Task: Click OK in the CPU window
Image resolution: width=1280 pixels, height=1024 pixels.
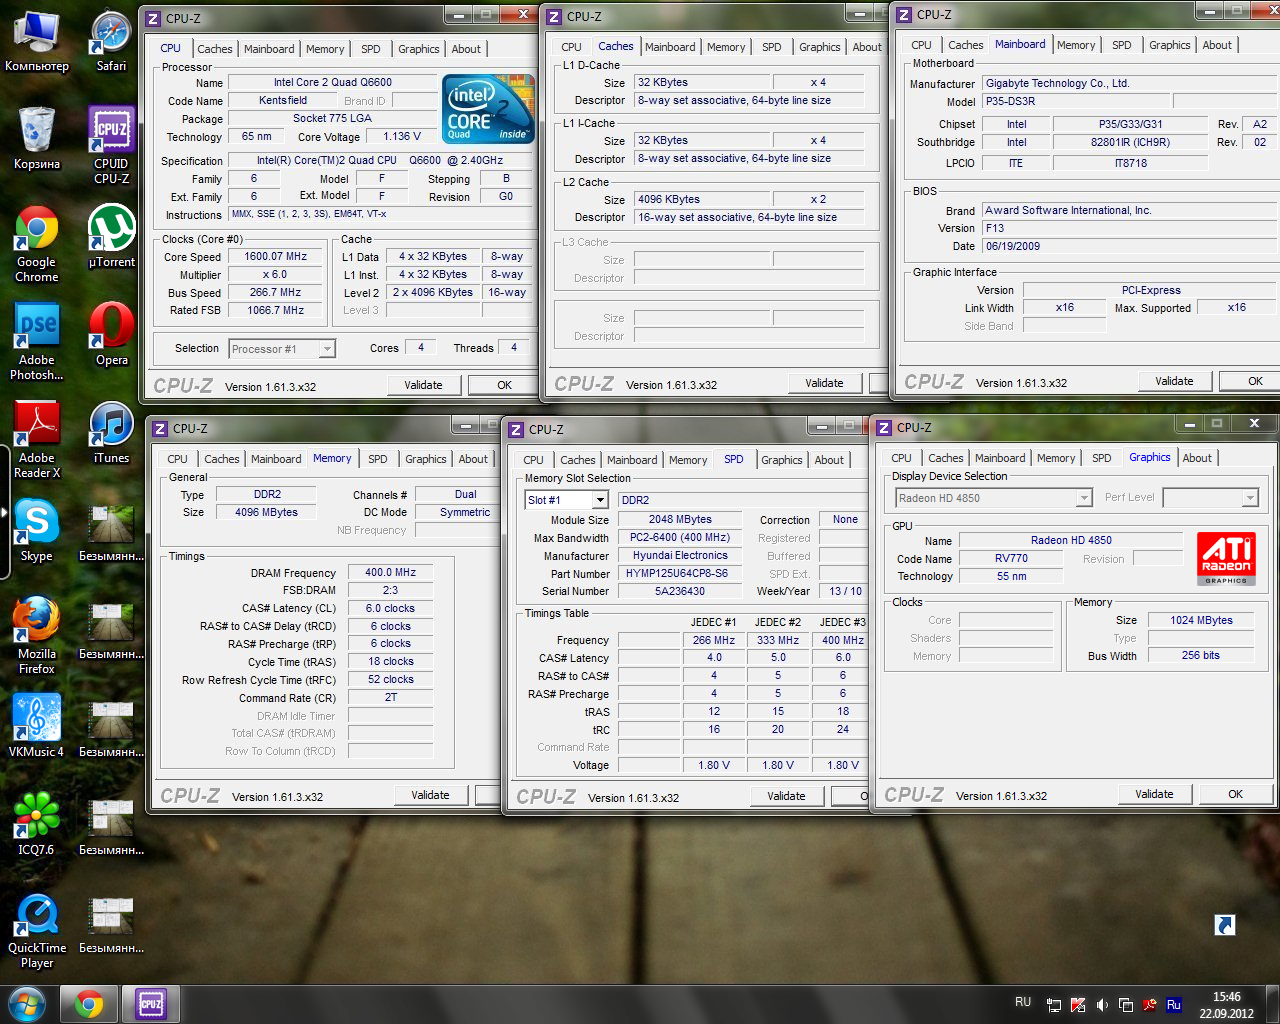Action: (x=505, y=385)
